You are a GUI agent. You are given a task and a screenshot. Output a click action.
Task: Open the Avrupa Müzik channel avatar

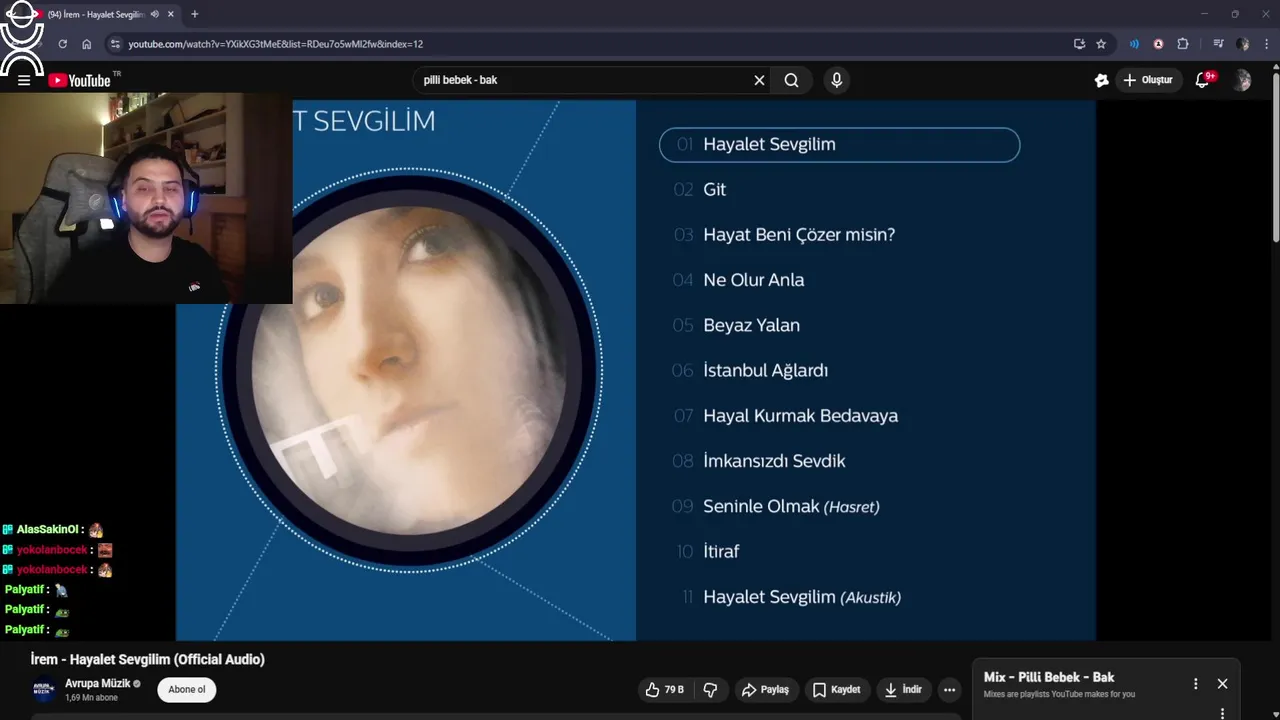tap(43, 690)
